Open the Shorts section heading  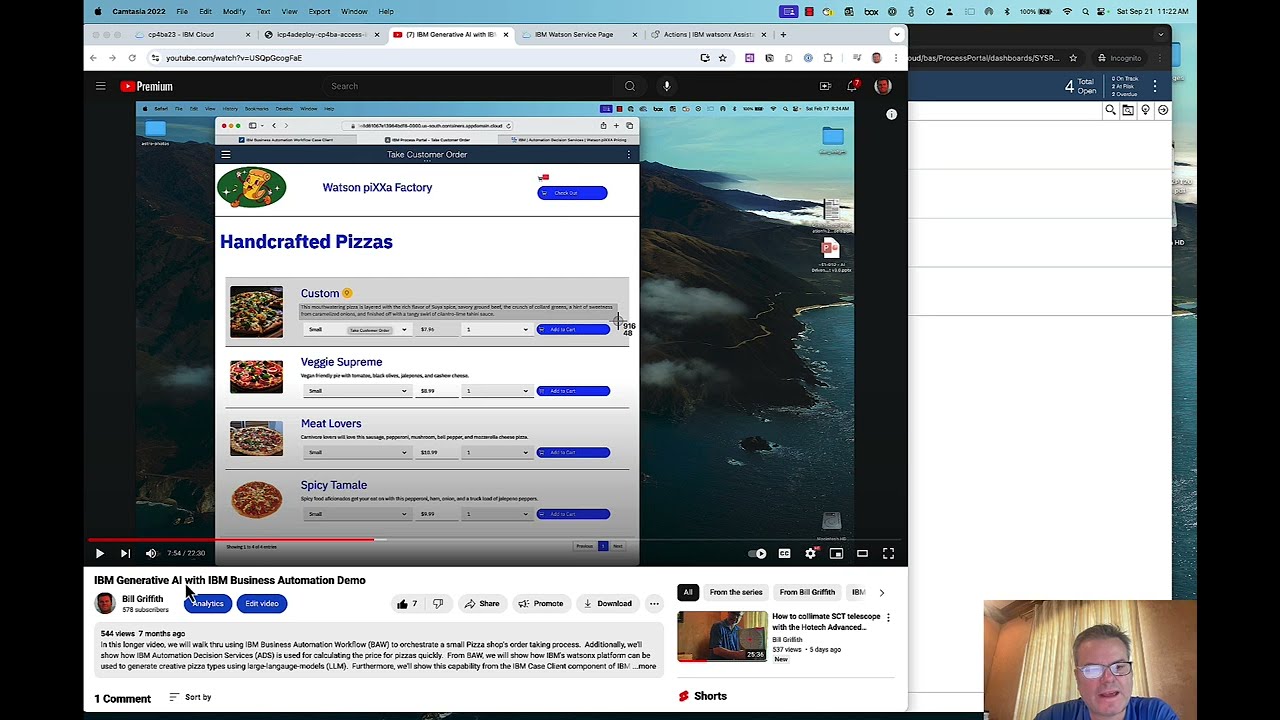(x=702, y=696)
